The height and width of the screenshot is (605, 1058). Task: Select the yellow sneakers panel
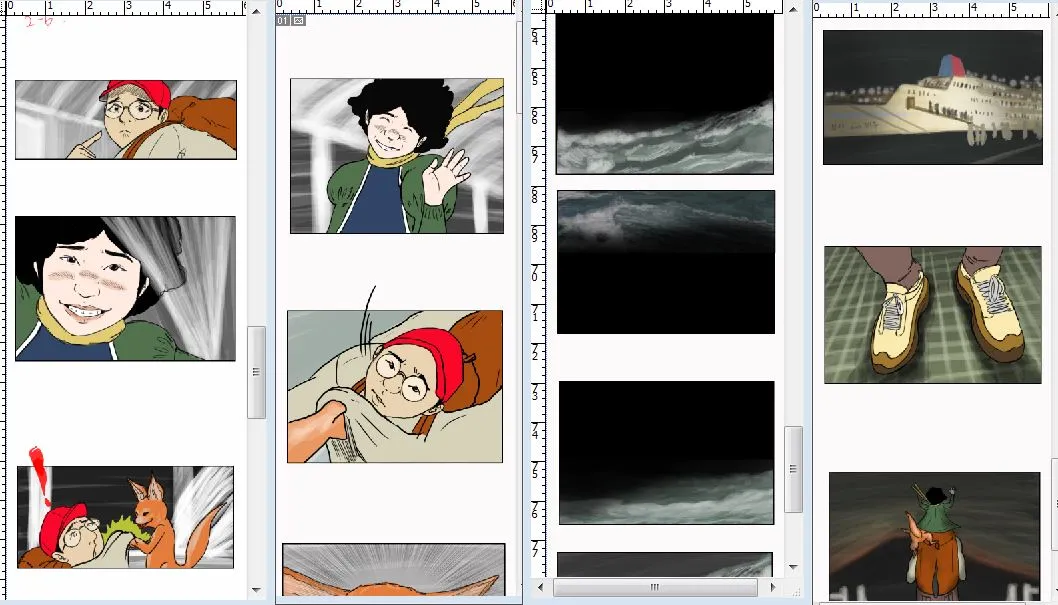tap(932, 315)
